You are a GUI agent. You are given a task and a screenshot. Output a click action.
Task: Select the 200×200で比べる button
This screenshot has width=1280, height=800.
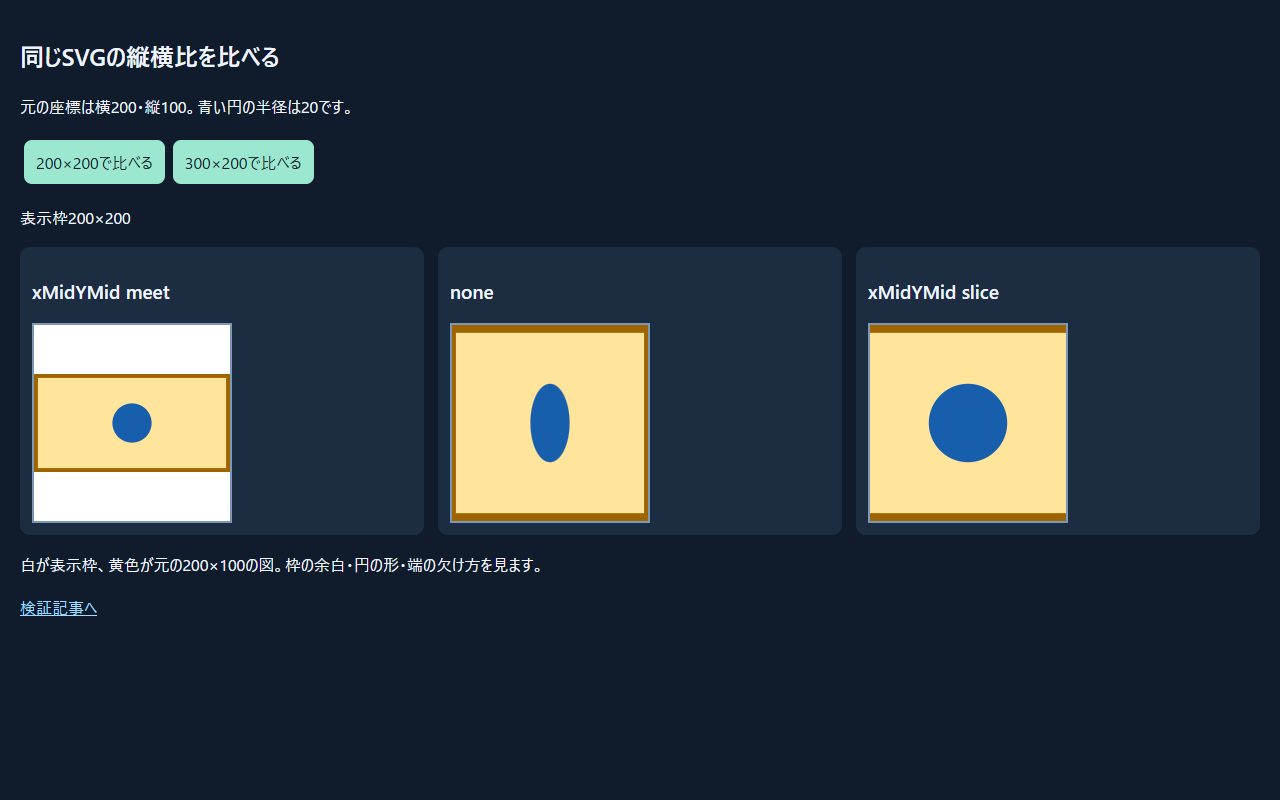tap(94, 162)
